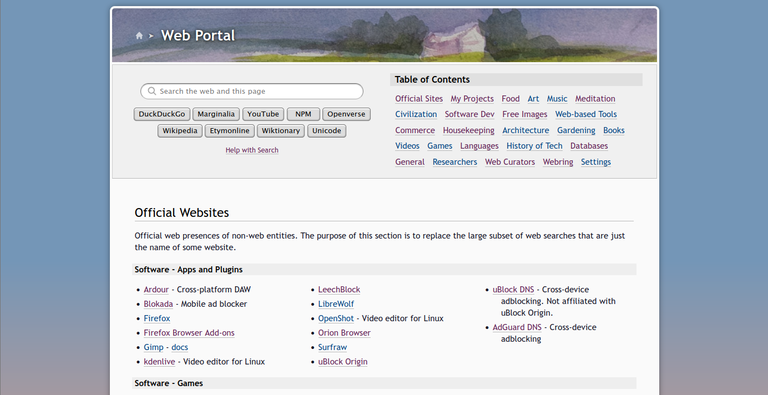Search with Marginalia button
Viewport: 768px width, 395px height.
pyautogui.click(x=216, y=114)
